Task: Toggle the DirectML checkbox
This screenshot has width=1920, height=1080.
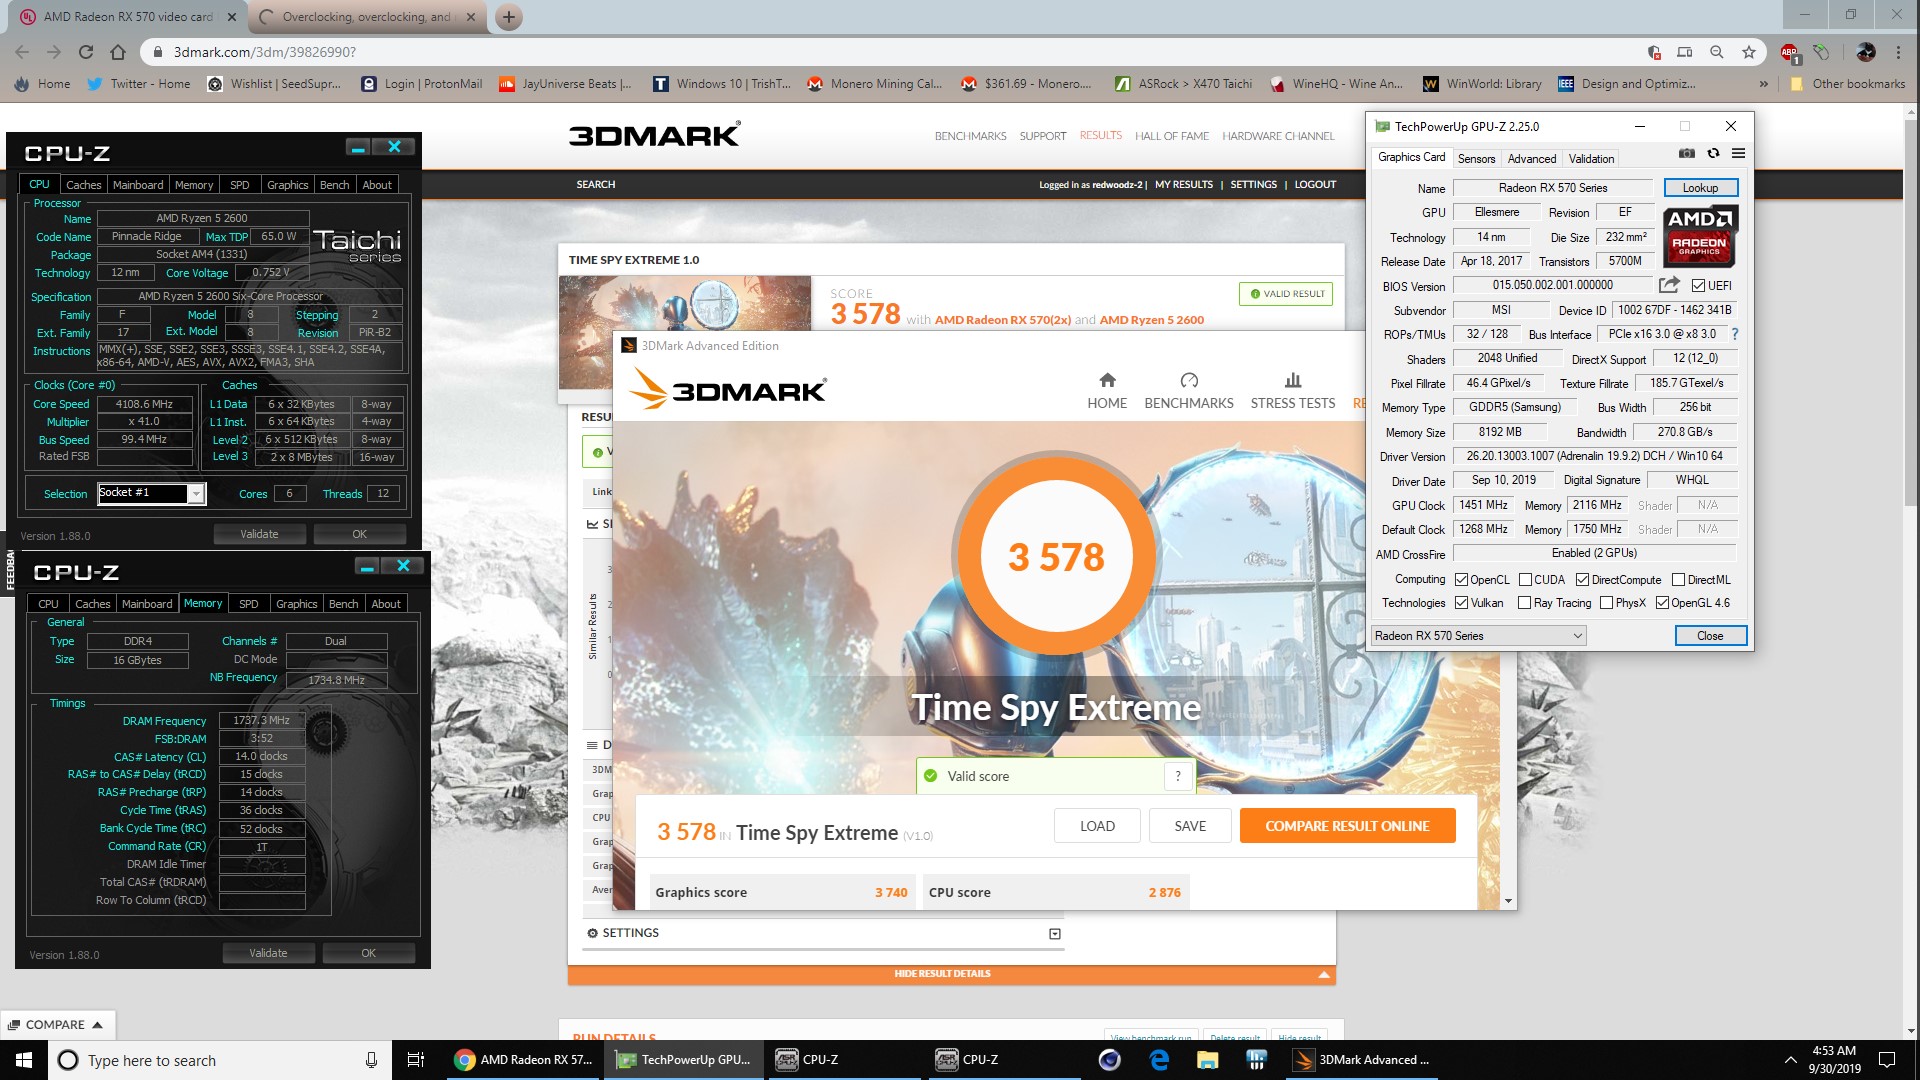Action: (x=1678, y=580)
